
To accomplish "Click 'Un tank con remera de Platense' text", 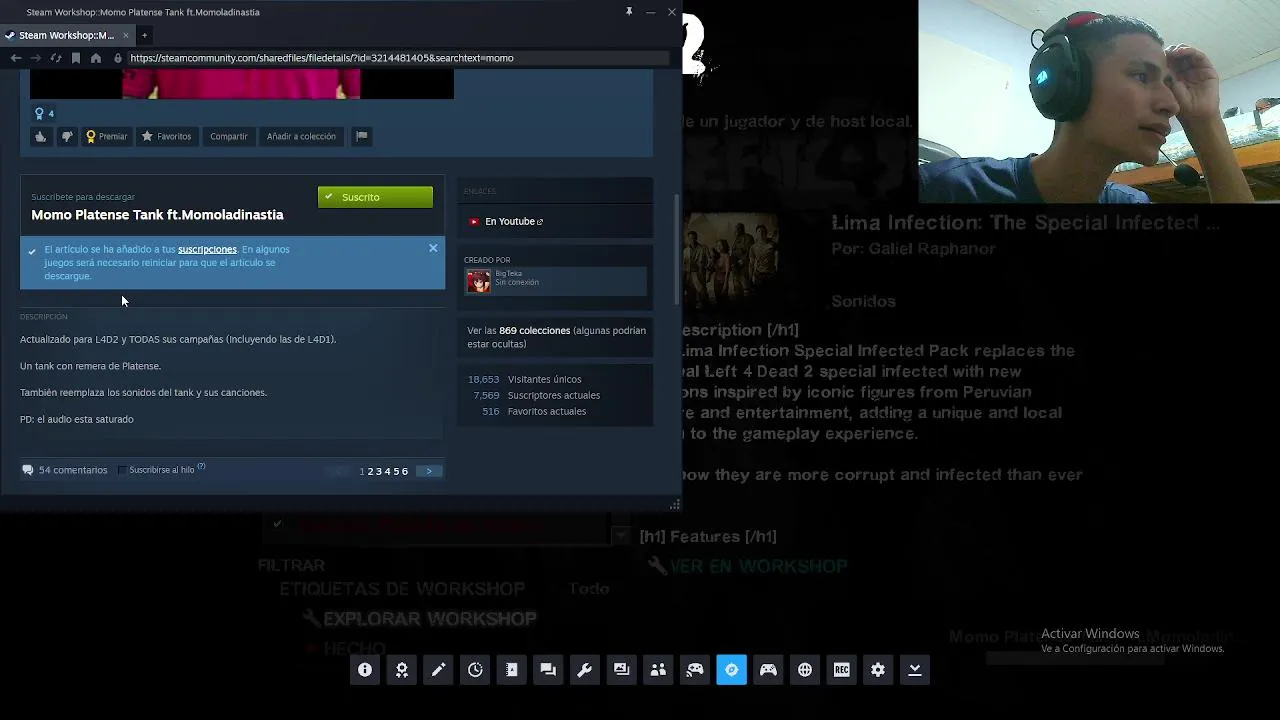I will [x=90, y=366].
